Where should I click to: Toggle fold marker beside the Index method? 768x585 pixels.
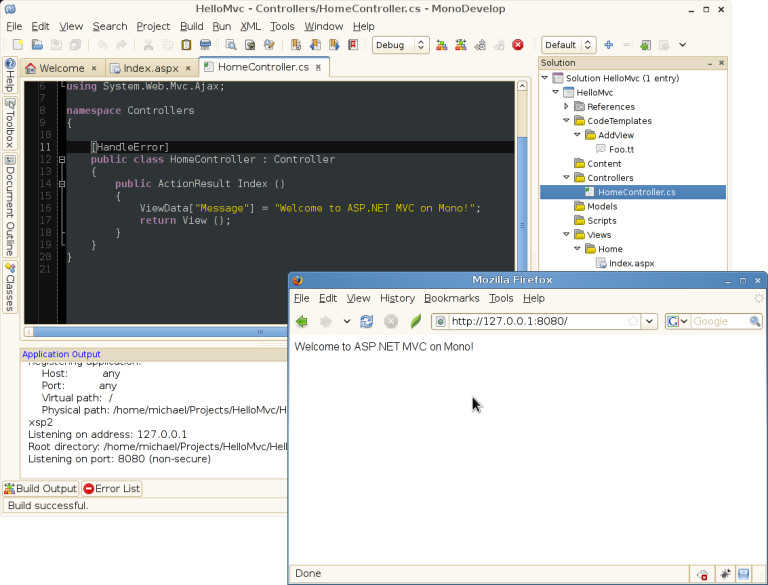pos(61,184)
